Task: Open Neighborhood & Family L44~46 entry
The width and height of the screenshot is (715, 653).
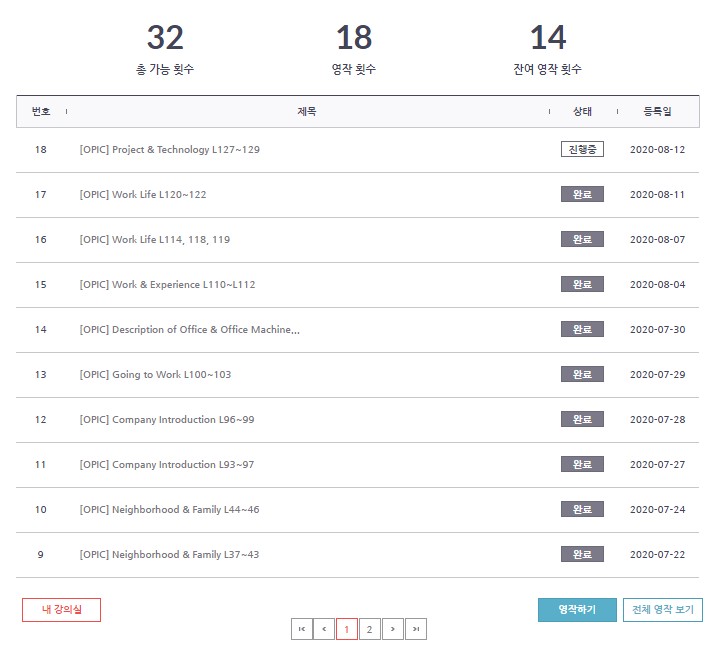Action: point(169,510)
